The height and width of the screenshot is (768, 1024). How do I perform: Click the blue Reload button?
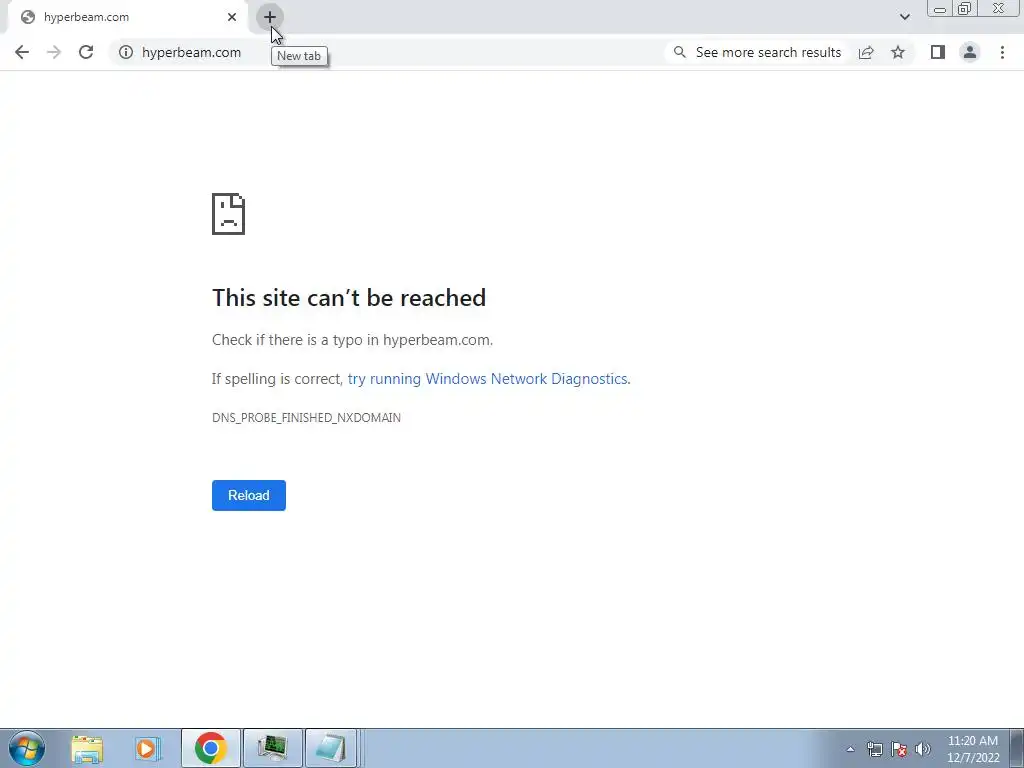tap(249, 495)
